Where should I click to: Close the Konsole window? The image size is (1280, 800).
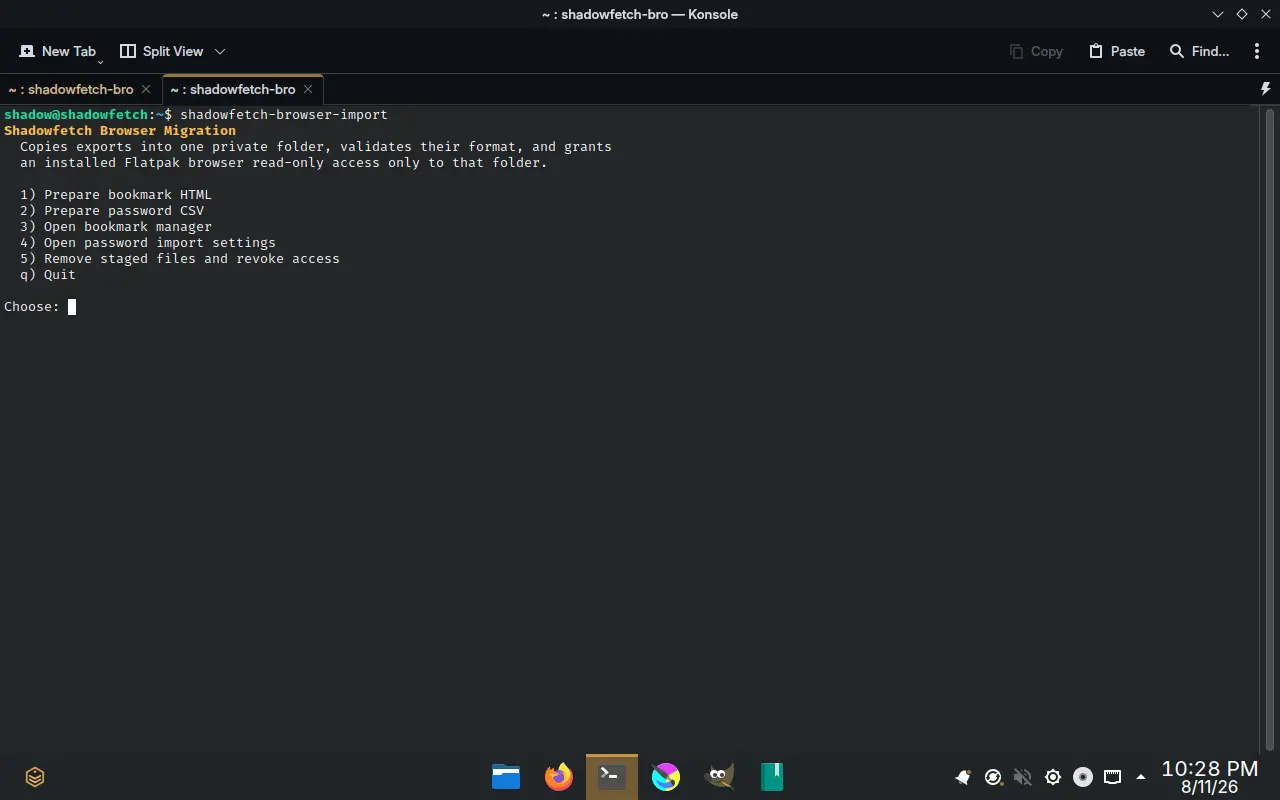[1265, 14]
